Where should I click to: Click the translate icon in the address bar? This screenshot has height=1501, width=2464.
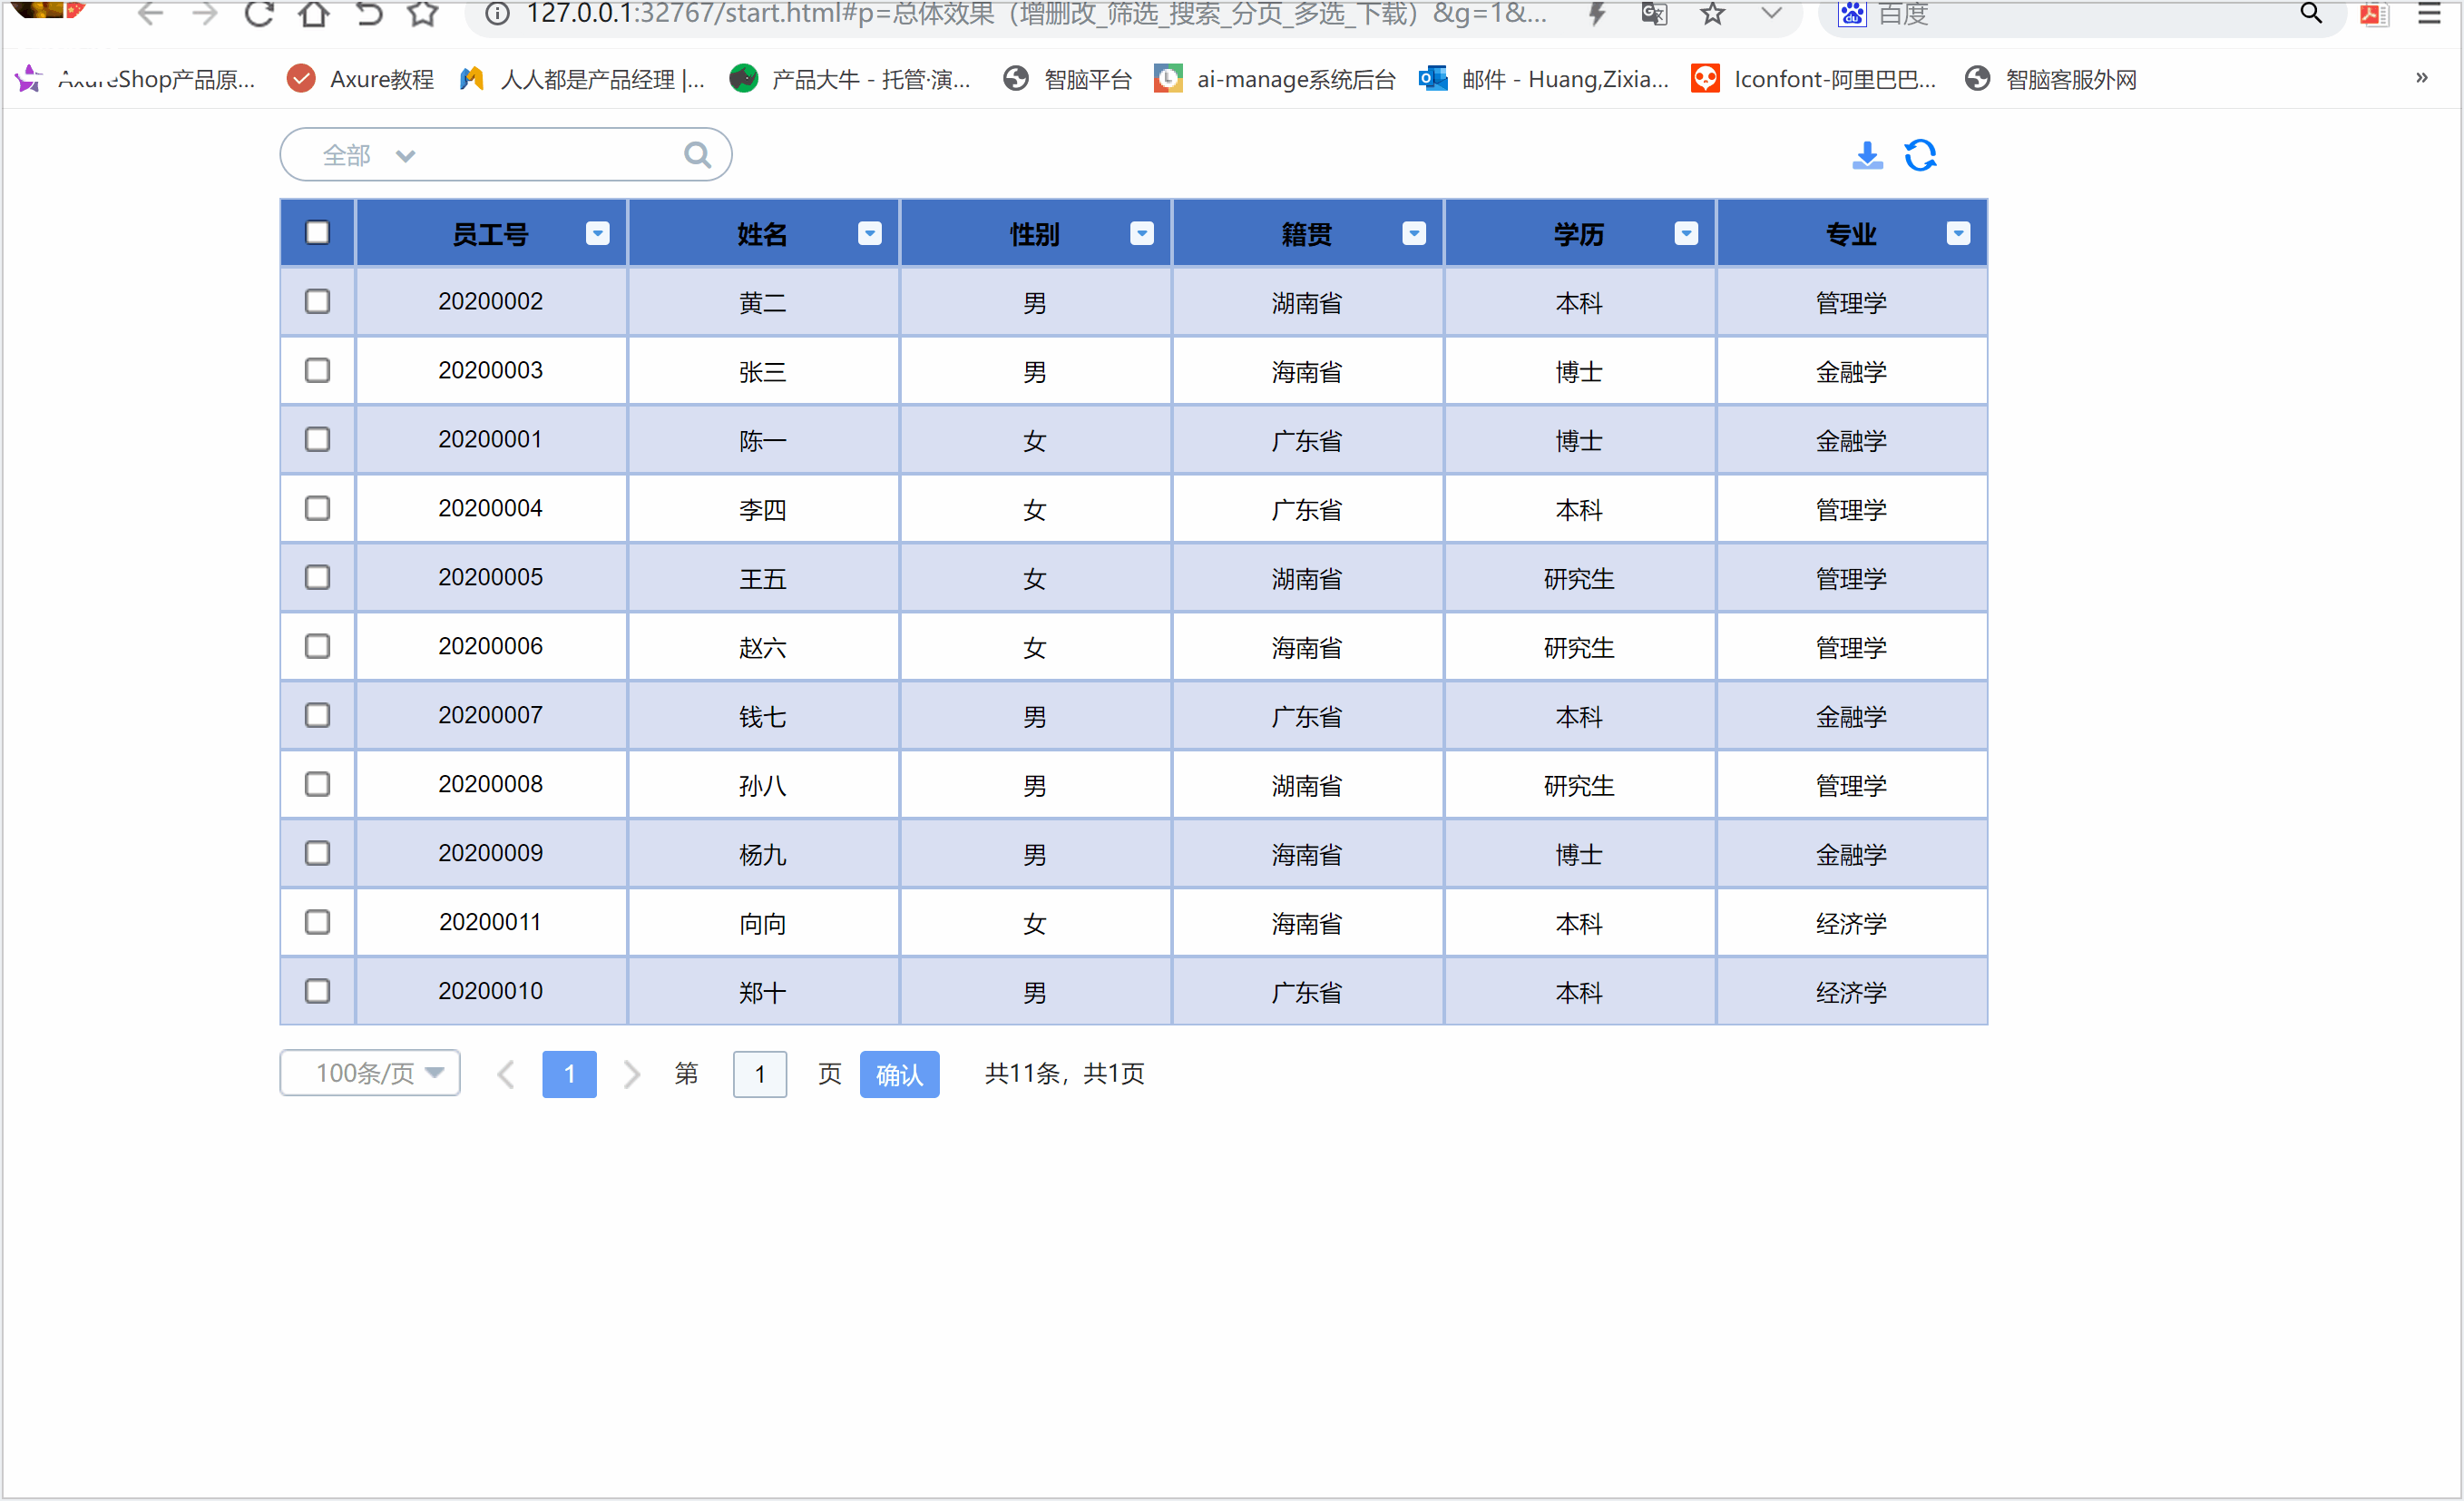click(x=1654, y=14)
